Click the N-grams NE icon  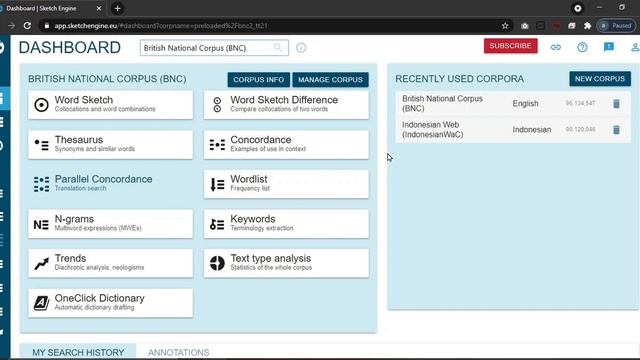(41, 224)
